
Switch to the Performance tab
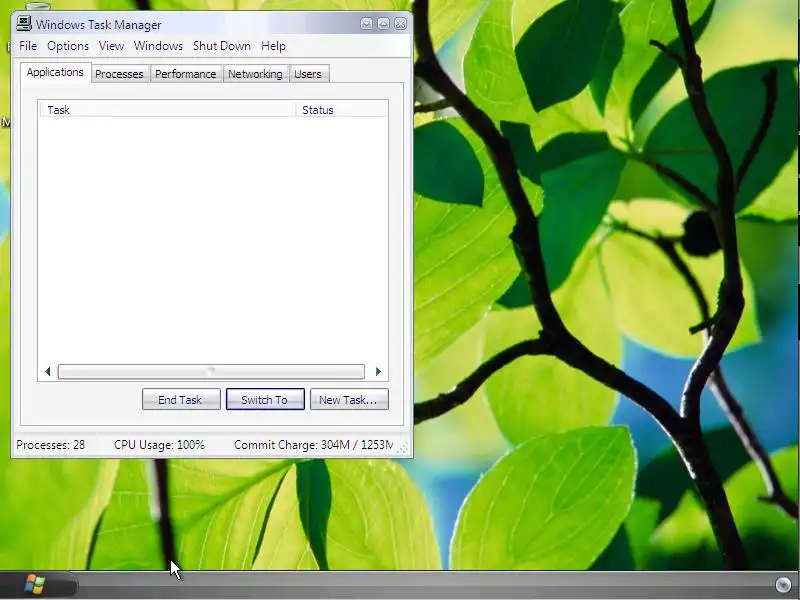186,74
